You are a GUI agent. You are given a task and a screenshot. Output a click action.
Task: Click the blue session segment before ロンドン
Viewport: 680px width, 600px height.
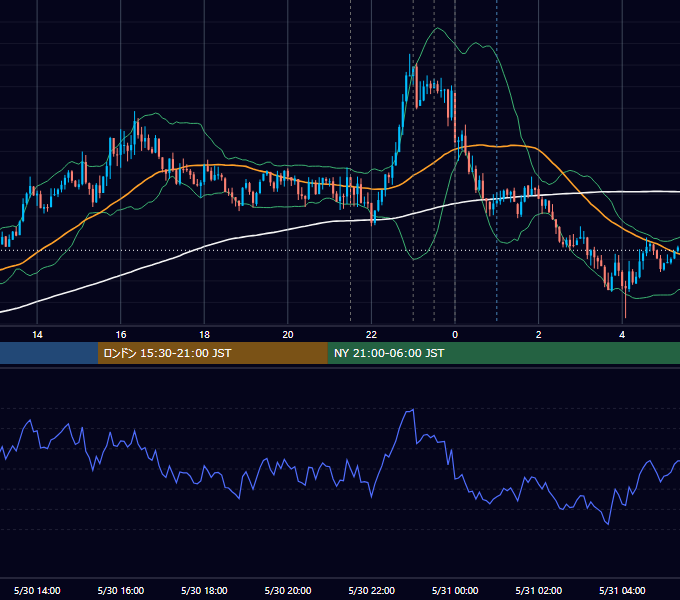point(49,353)
